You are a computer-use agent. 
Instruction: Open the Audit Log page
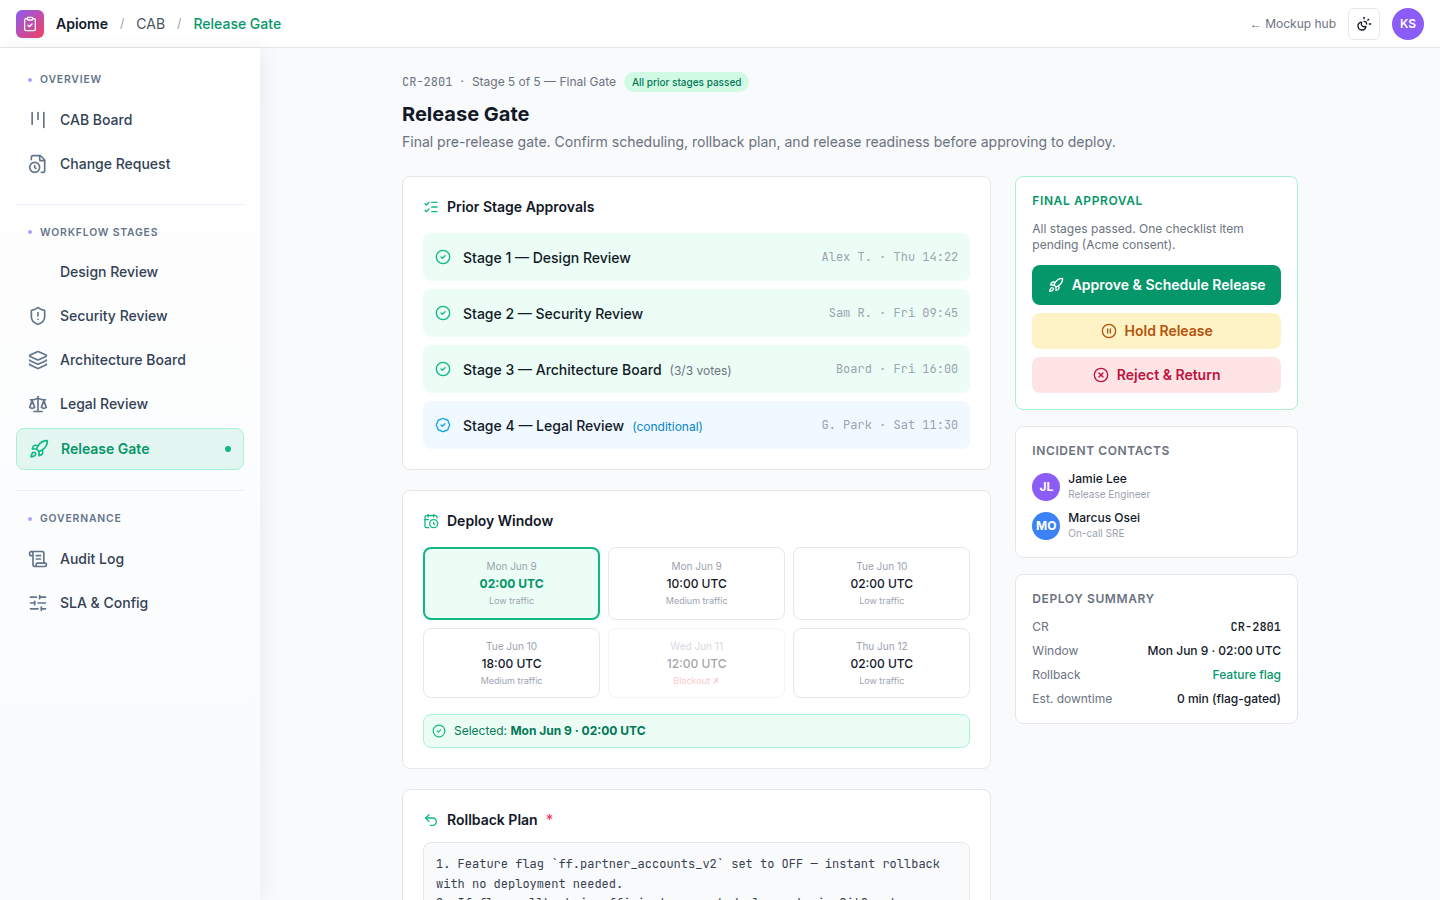pos(130,559)
